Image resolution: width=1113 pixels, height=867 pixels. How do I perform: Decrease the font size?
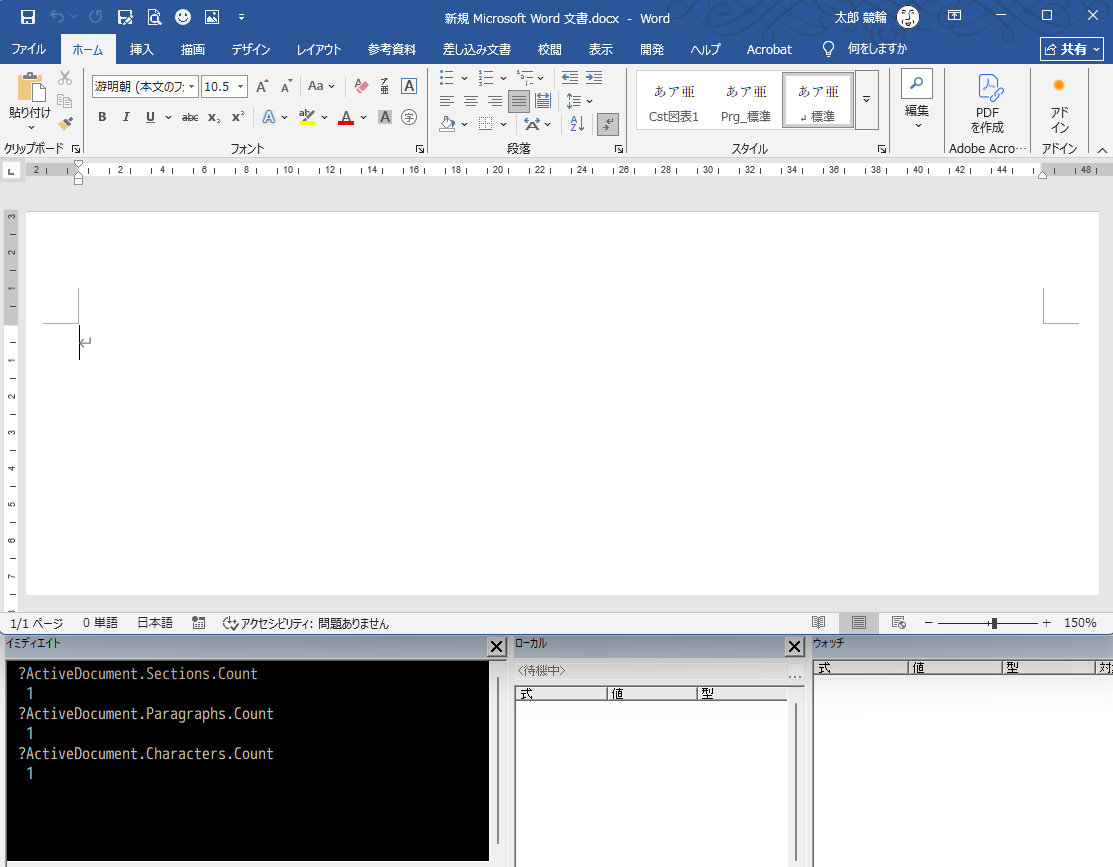(x=286, y=87)
